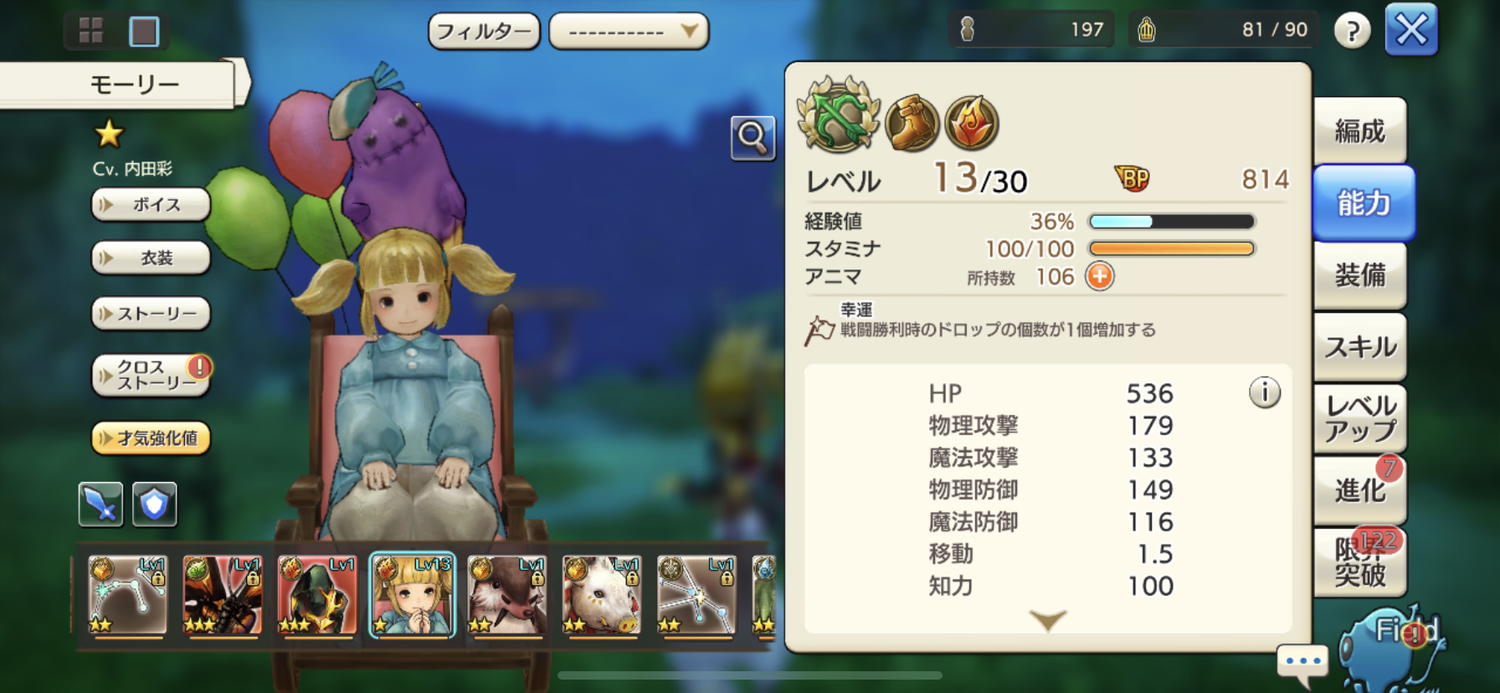Open the chat speech bubble icon
The height and width of the screenshot is (693, 1500).
tap(1302, 662)
